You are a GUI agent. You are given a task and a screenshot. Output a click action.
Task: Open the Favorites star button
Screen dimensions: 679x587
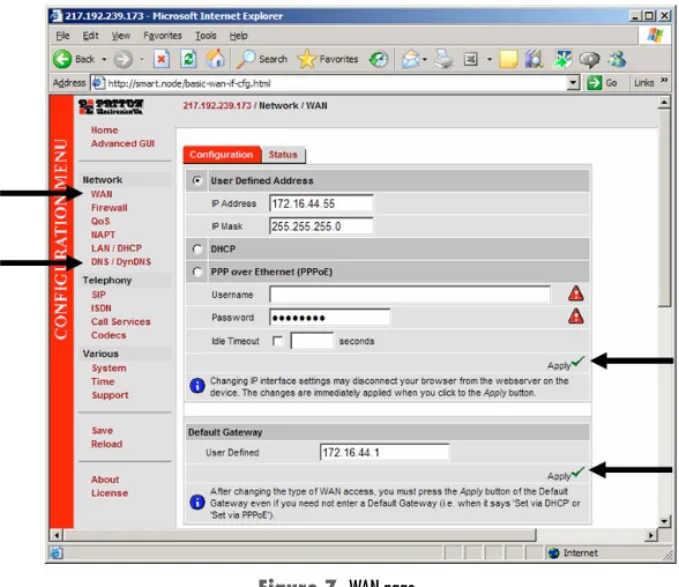coord(328,59)
